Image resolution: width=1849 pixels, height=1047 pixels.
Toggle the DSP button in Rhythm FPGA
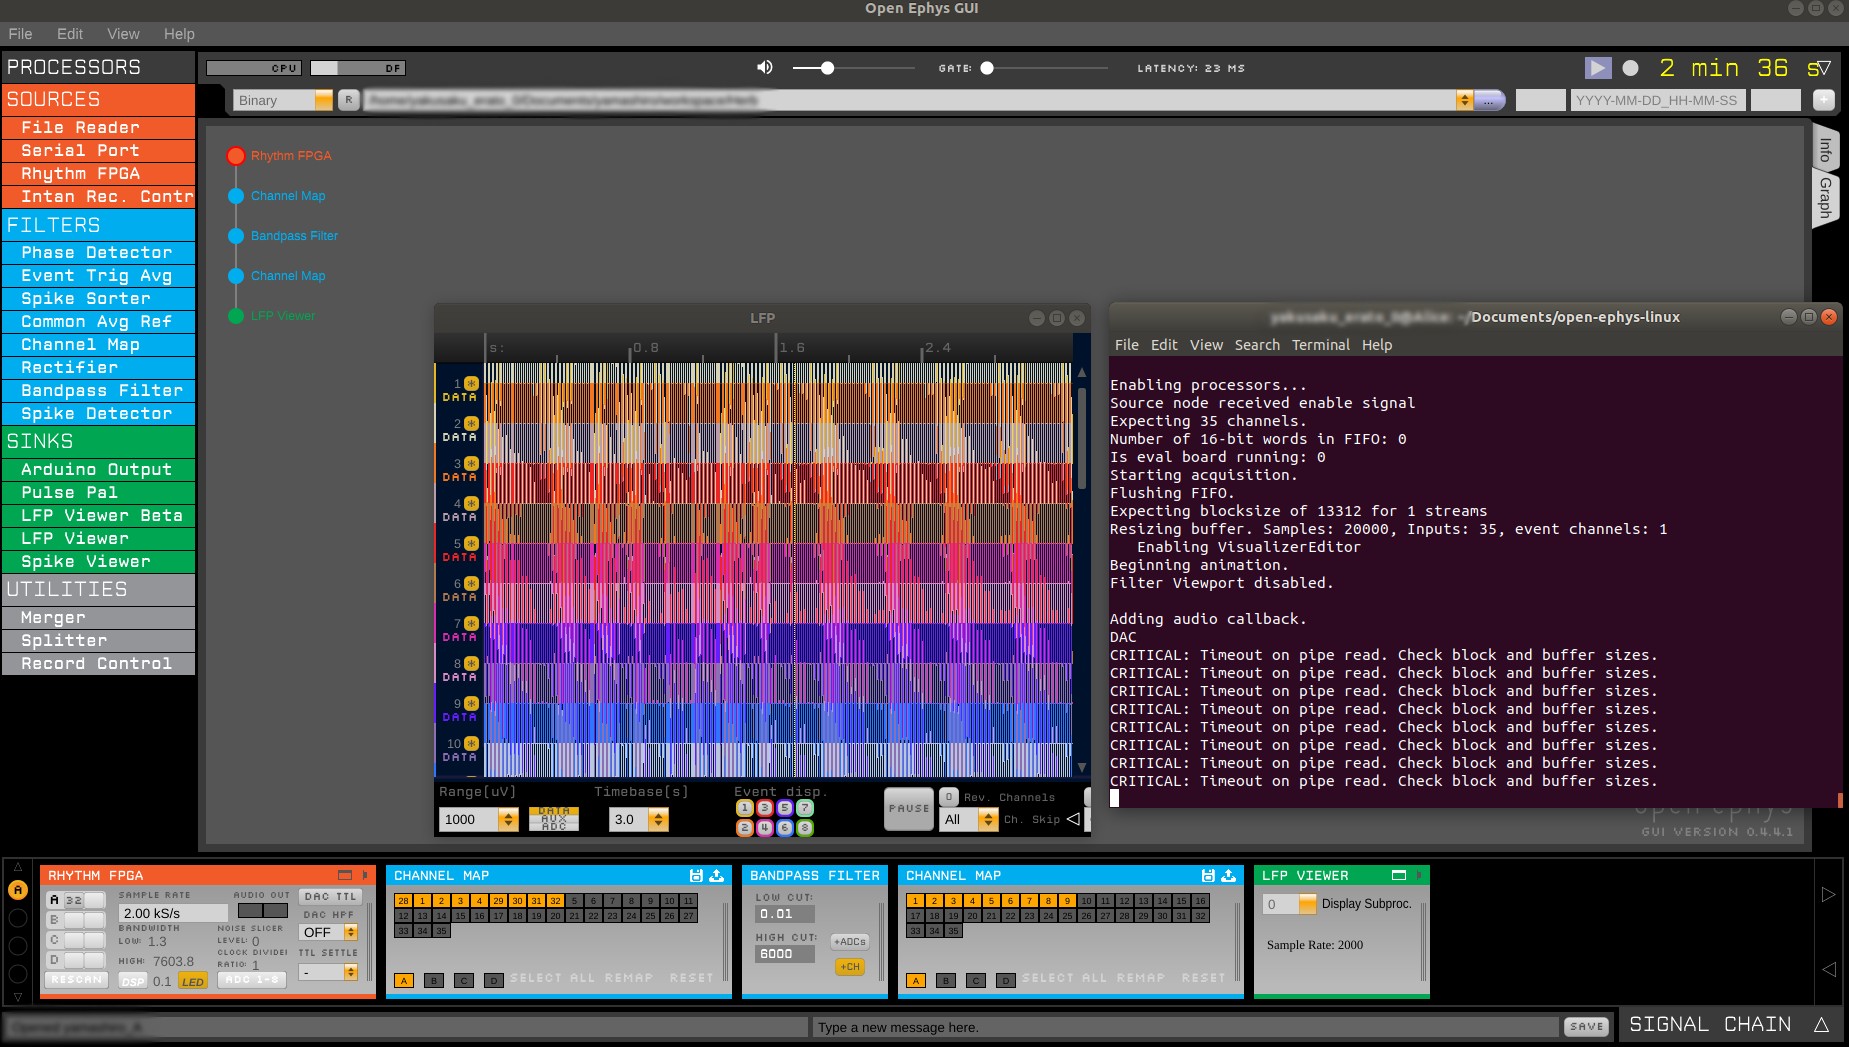(x=134, y=982)
